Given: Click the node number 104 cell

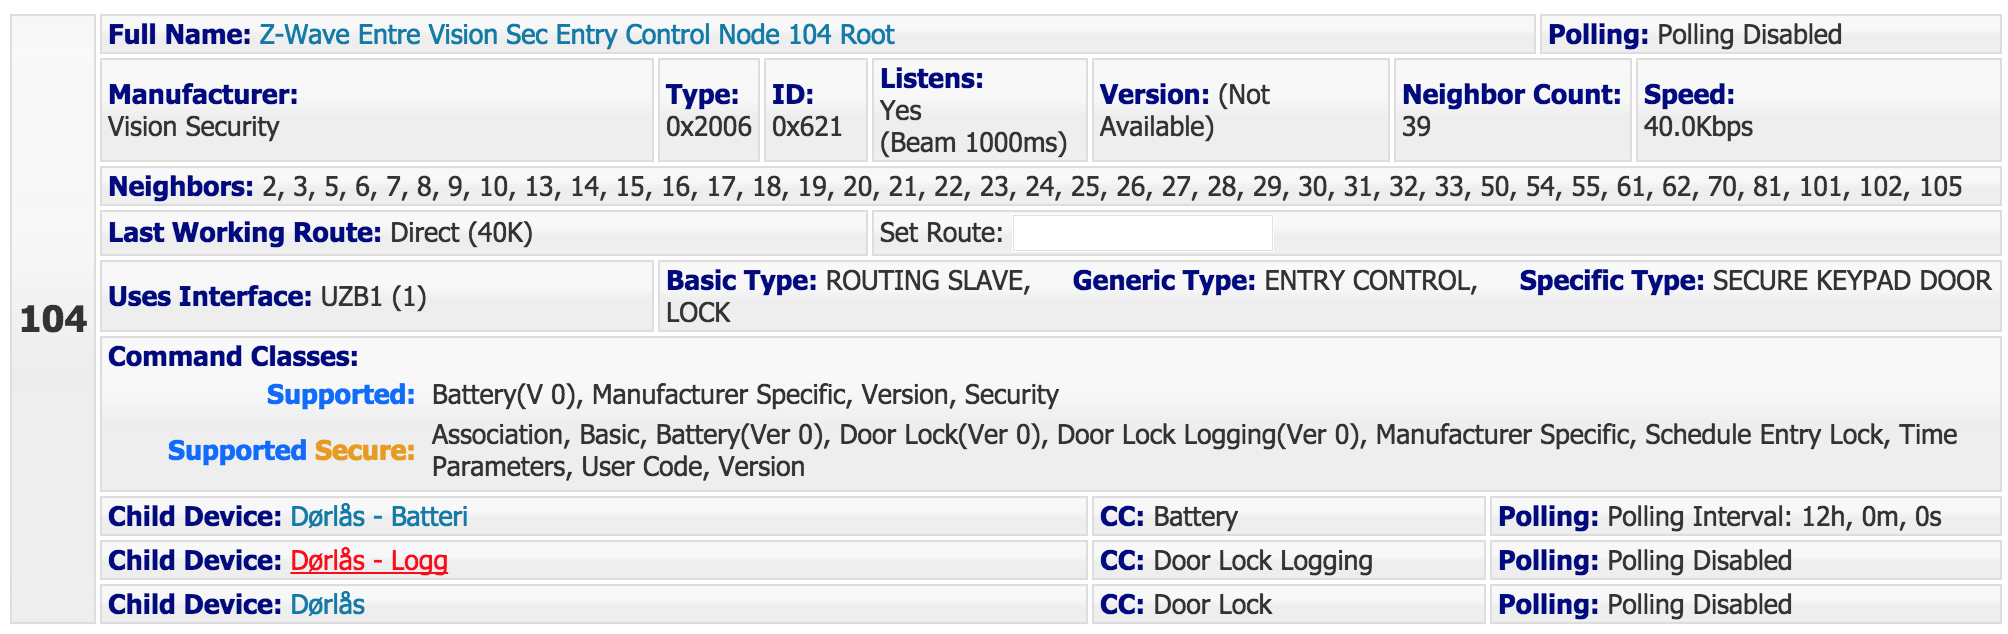Looking at the screenshot, I should pyautogui.click(x=53, y=319).
